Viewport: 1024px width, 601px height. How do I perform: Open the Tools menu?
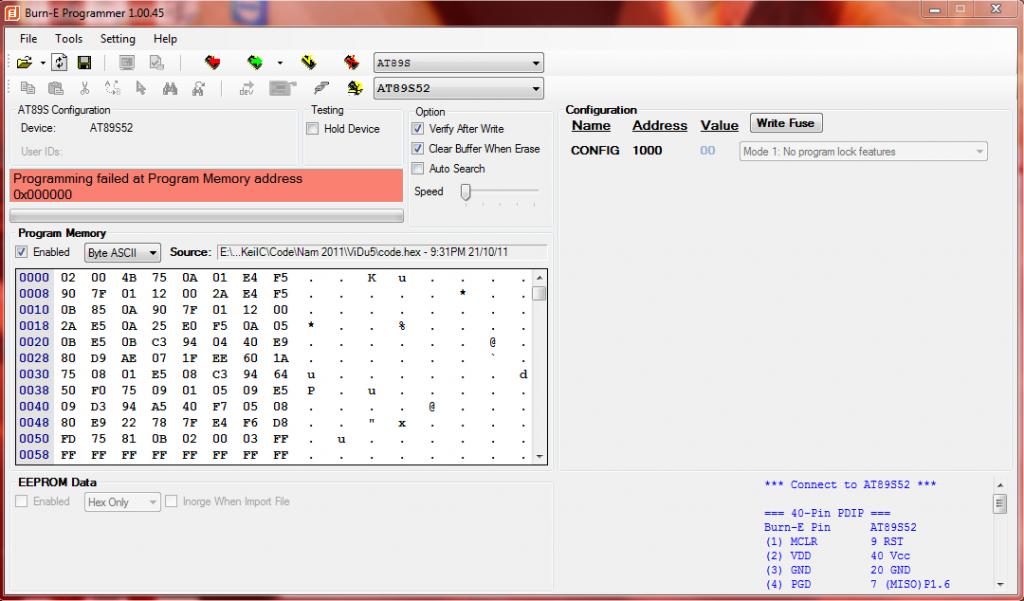pyautogui.click(x=69, y=39)
